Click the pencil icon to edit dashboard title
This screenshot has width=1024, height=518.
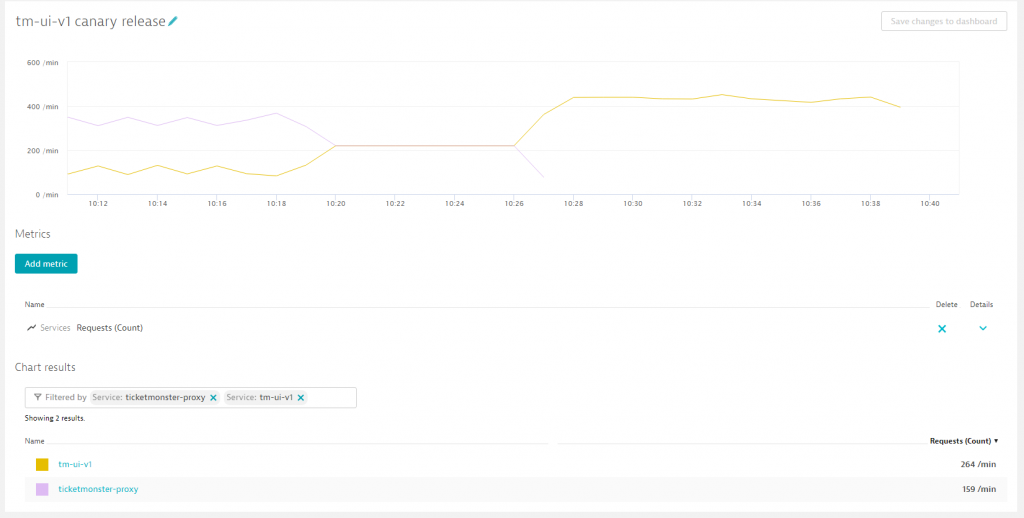173,21
